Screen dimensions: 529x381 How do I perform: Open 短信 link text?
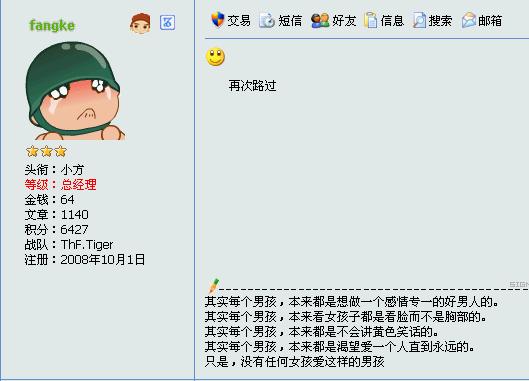point(290,21)
